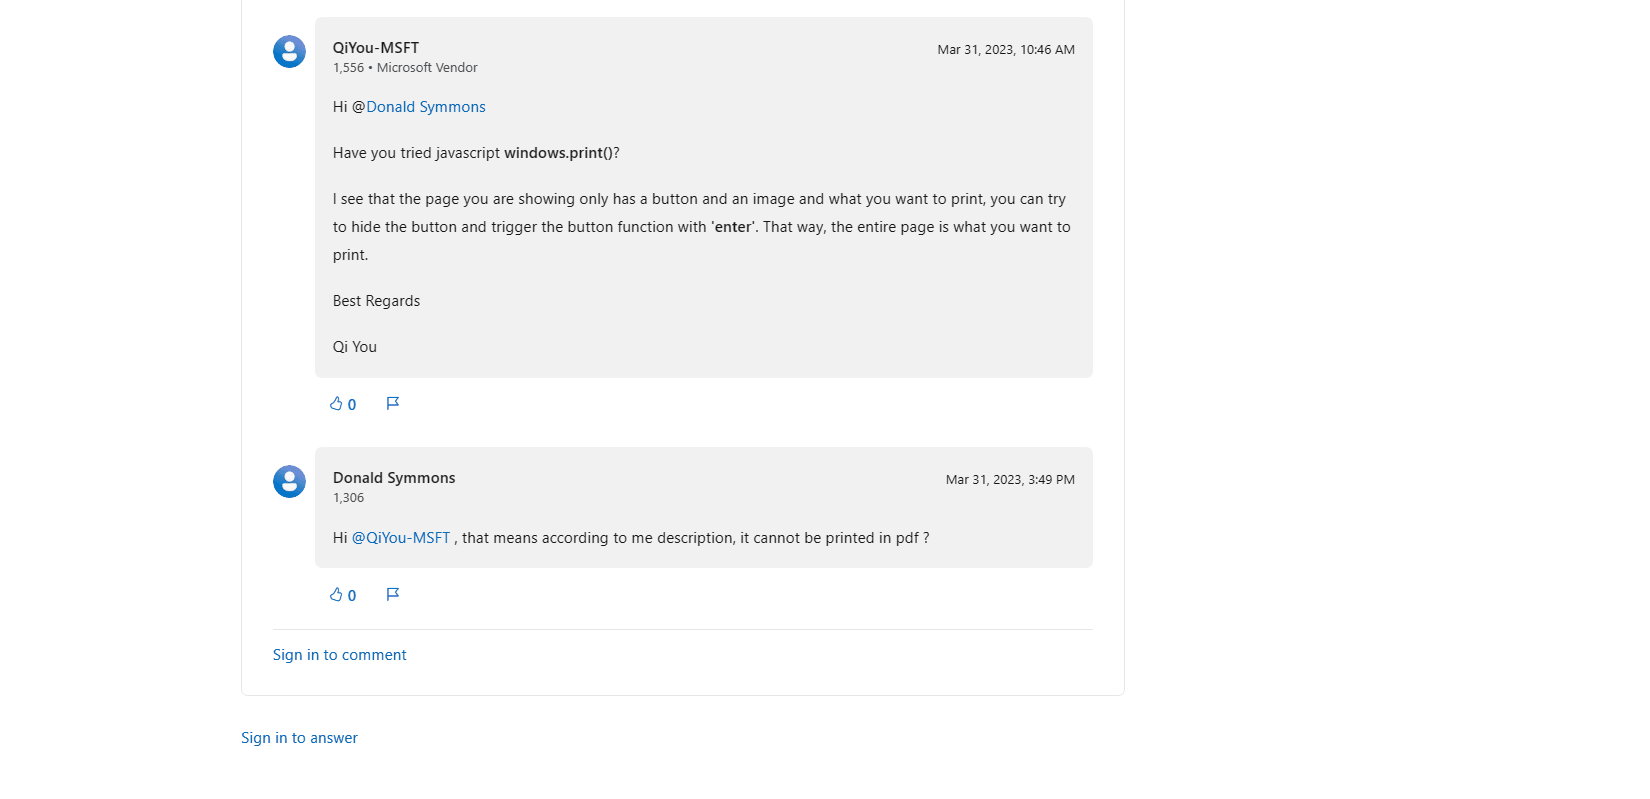Viewport: 1650px width, 799px height.
Task: Click Donald Symmons' profile avatar icon
Action: pos(289,482)
